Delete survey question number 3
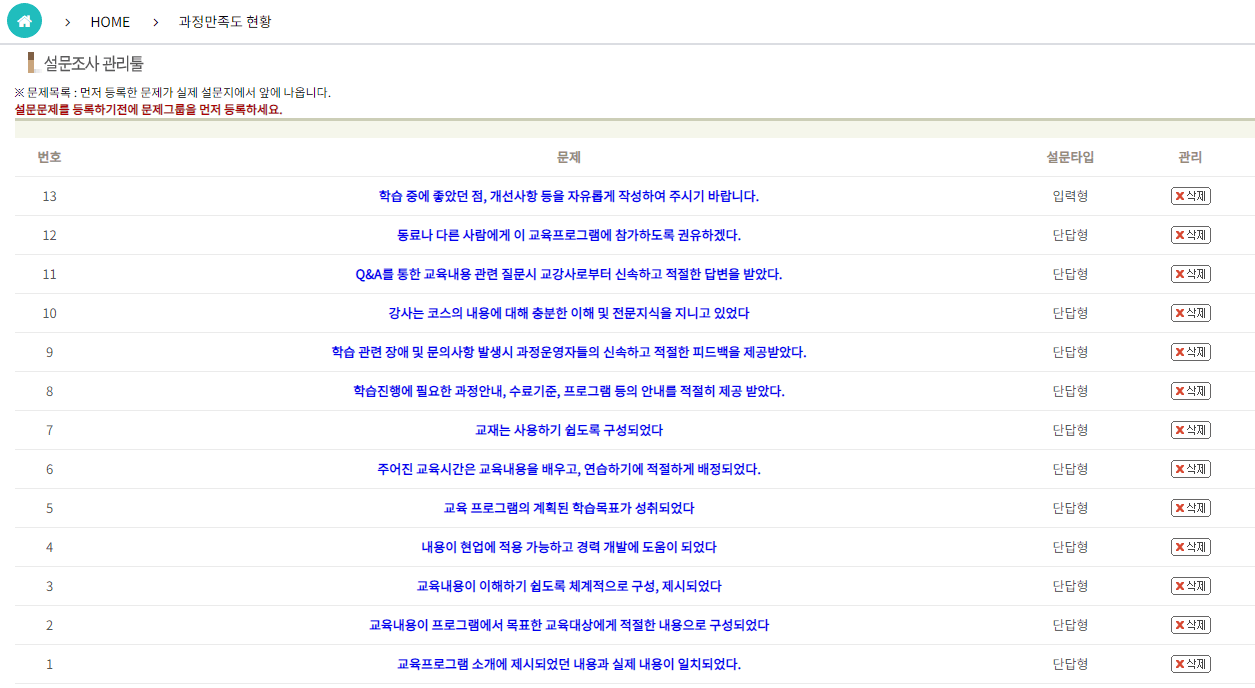1255x688 pixels. coord(1190,586)
